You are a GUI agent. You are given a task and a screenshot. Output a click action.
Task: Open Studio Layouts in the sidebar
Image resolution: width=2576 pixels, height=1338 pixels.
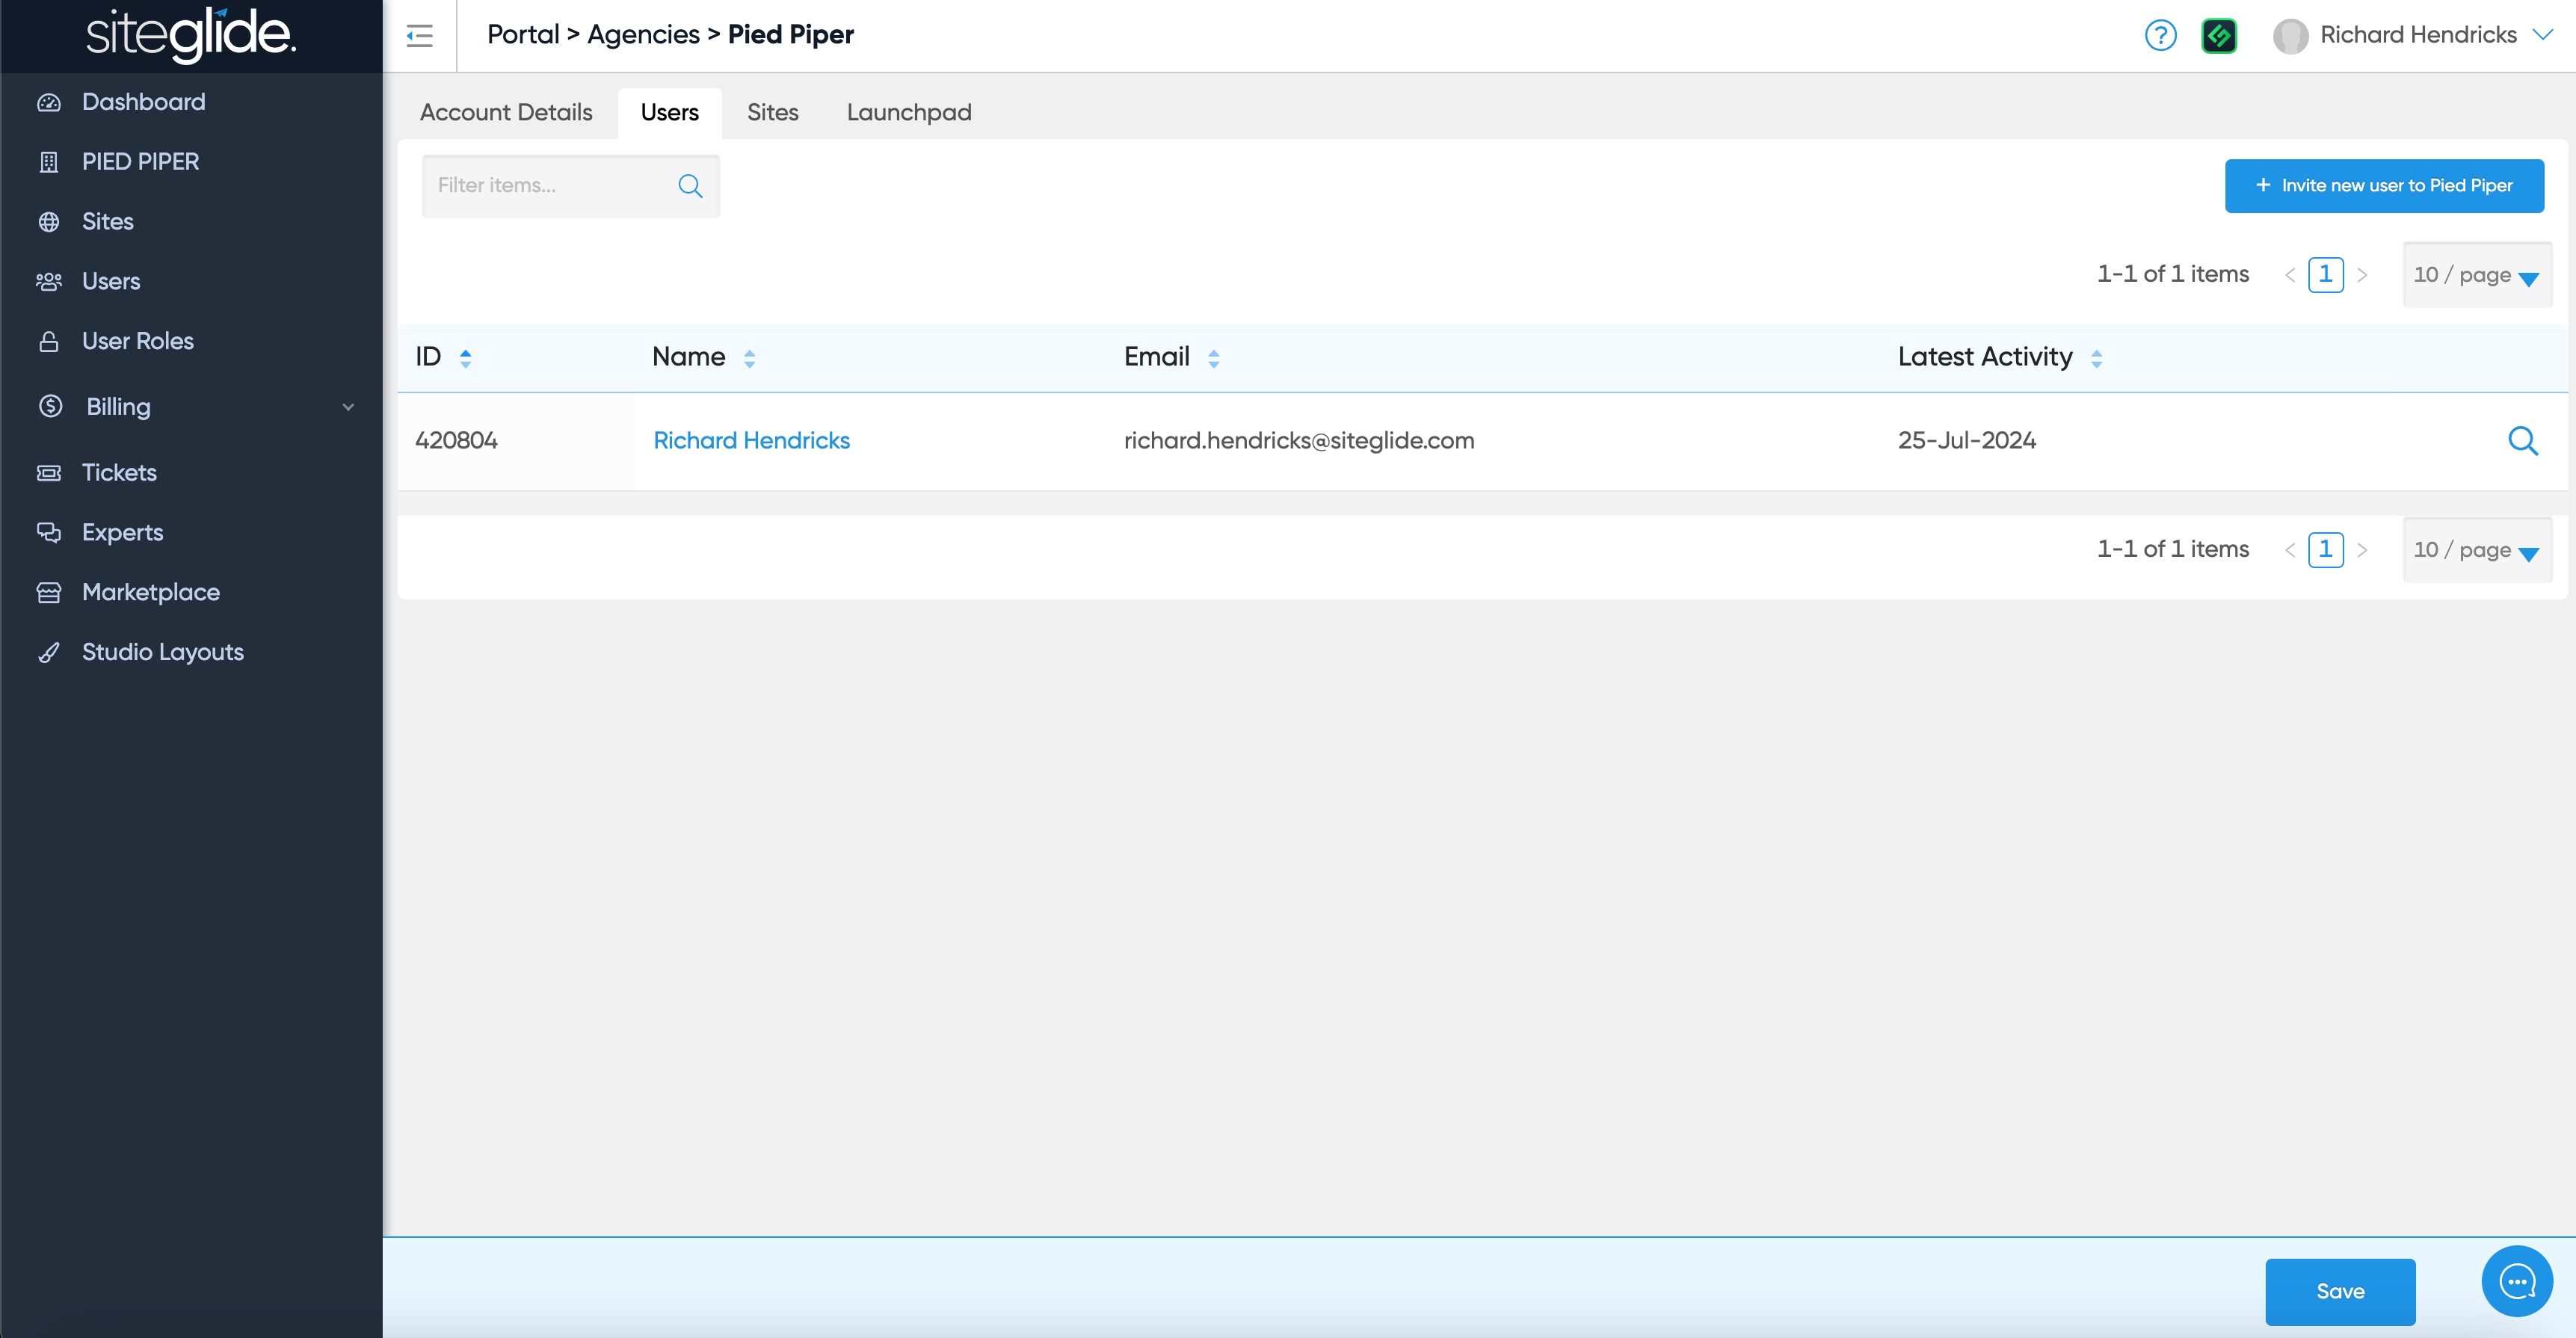(x=162, y=652)
